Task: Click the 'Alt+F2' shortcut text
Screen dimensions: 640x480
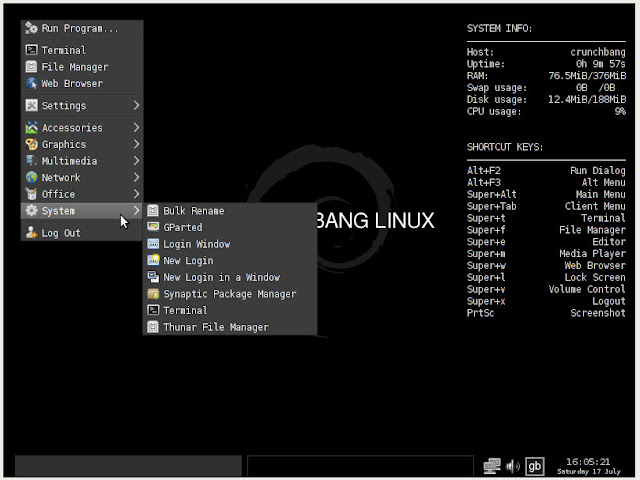Action: [x=484, y=170]
